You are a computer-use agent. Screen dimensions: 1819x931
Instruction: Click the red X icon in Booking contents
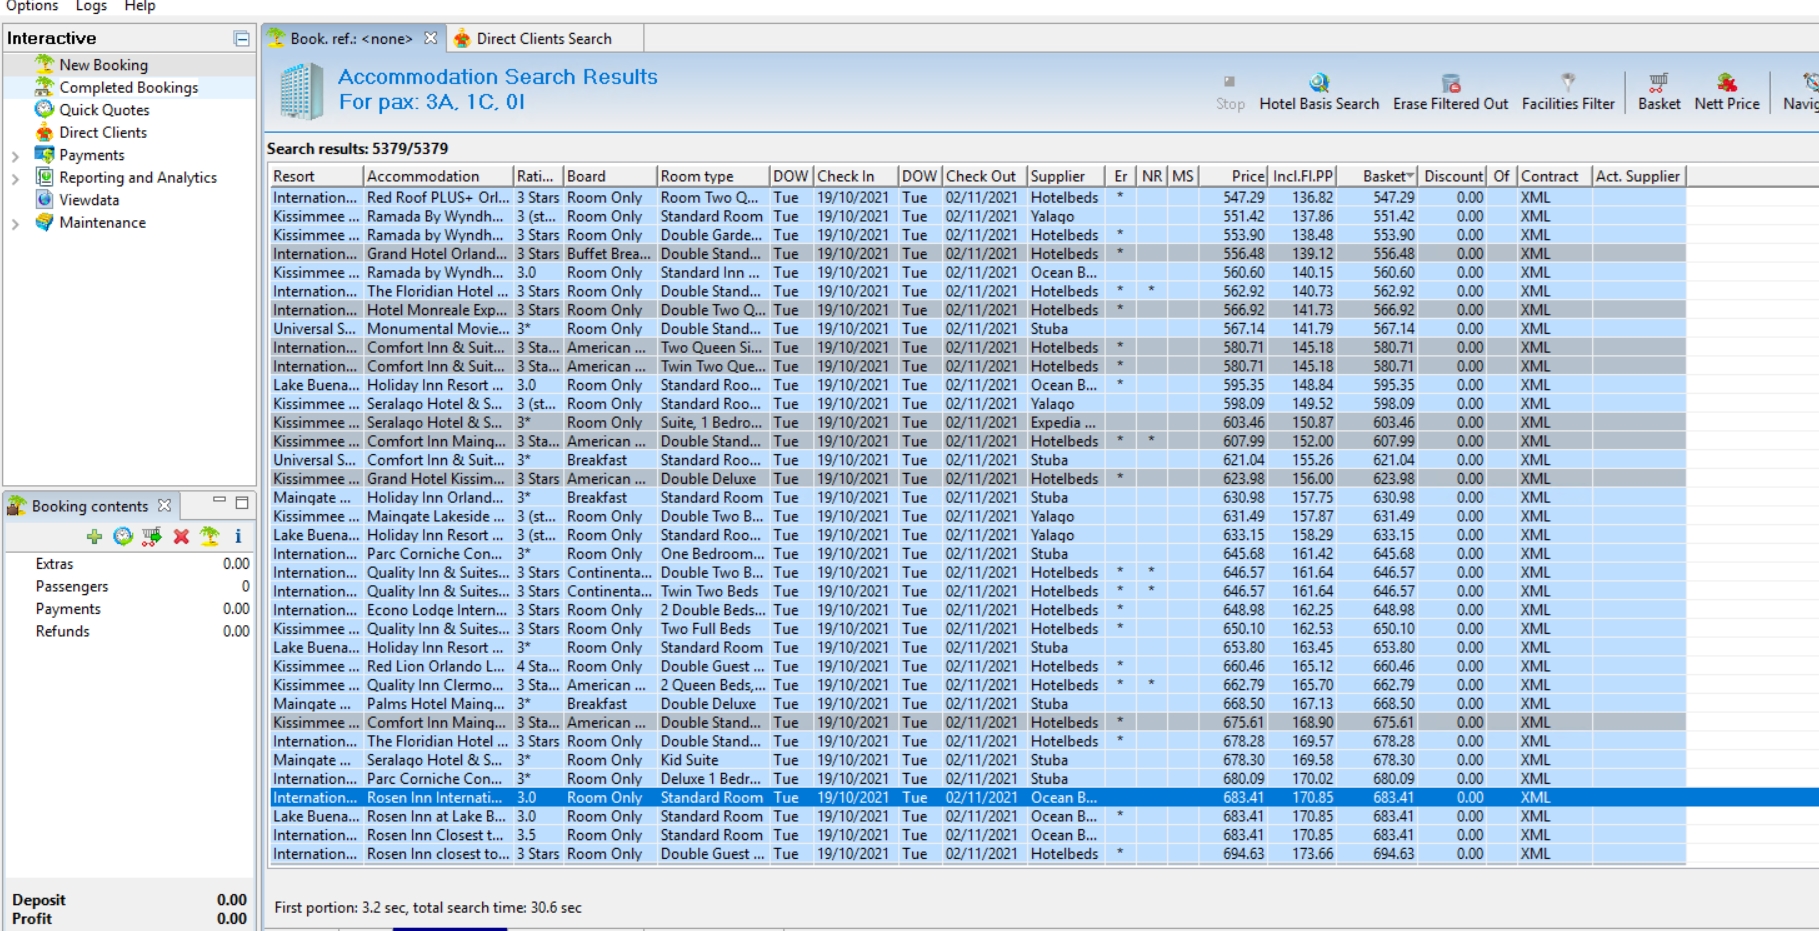[x=181, y=536]
